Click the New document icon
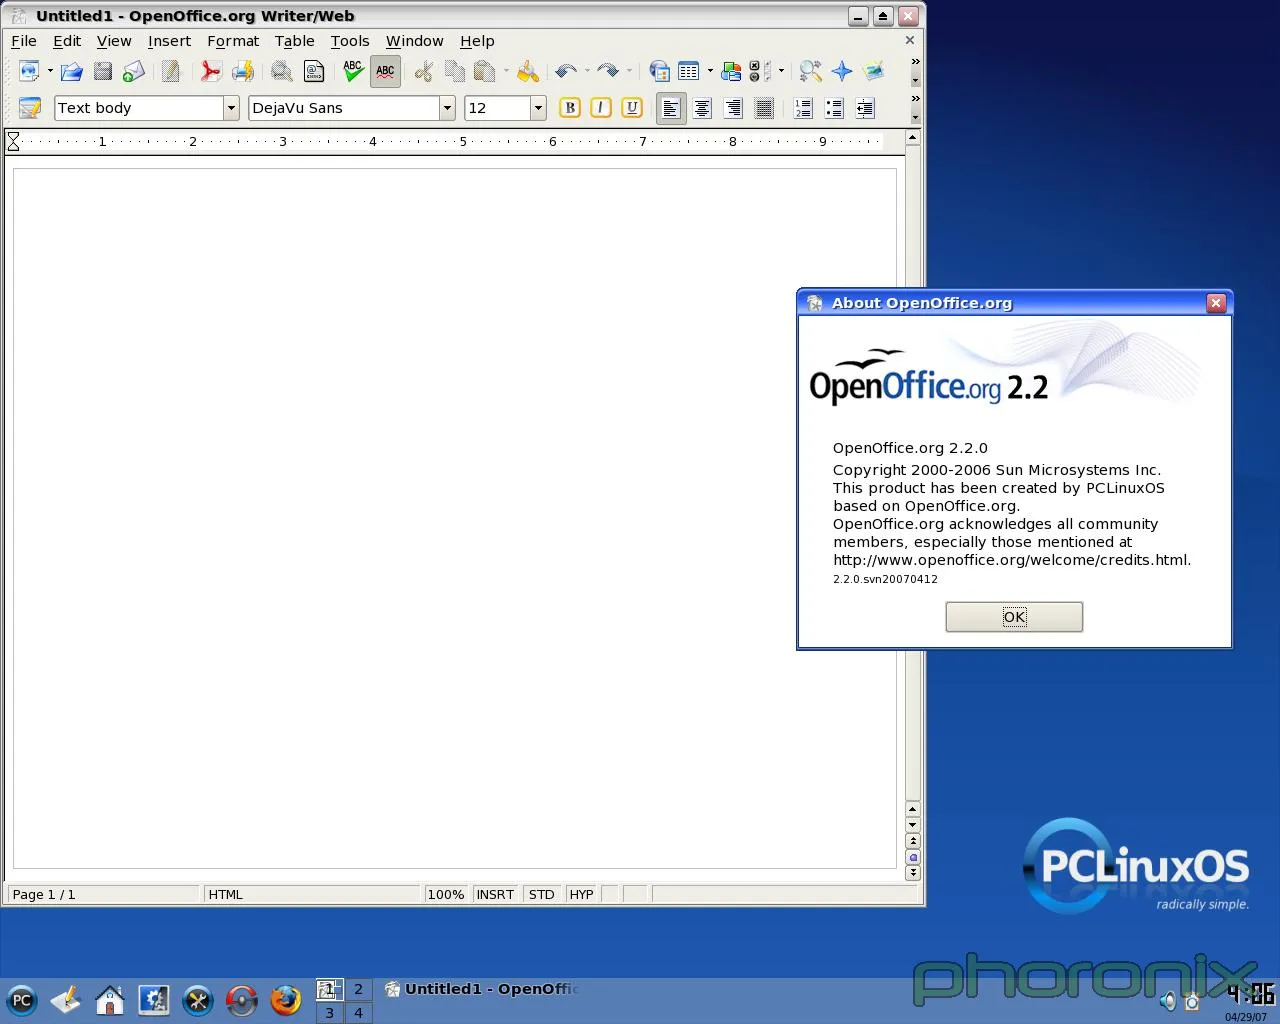This screenshot has height=1024, width=1280. tap(28, 71)
